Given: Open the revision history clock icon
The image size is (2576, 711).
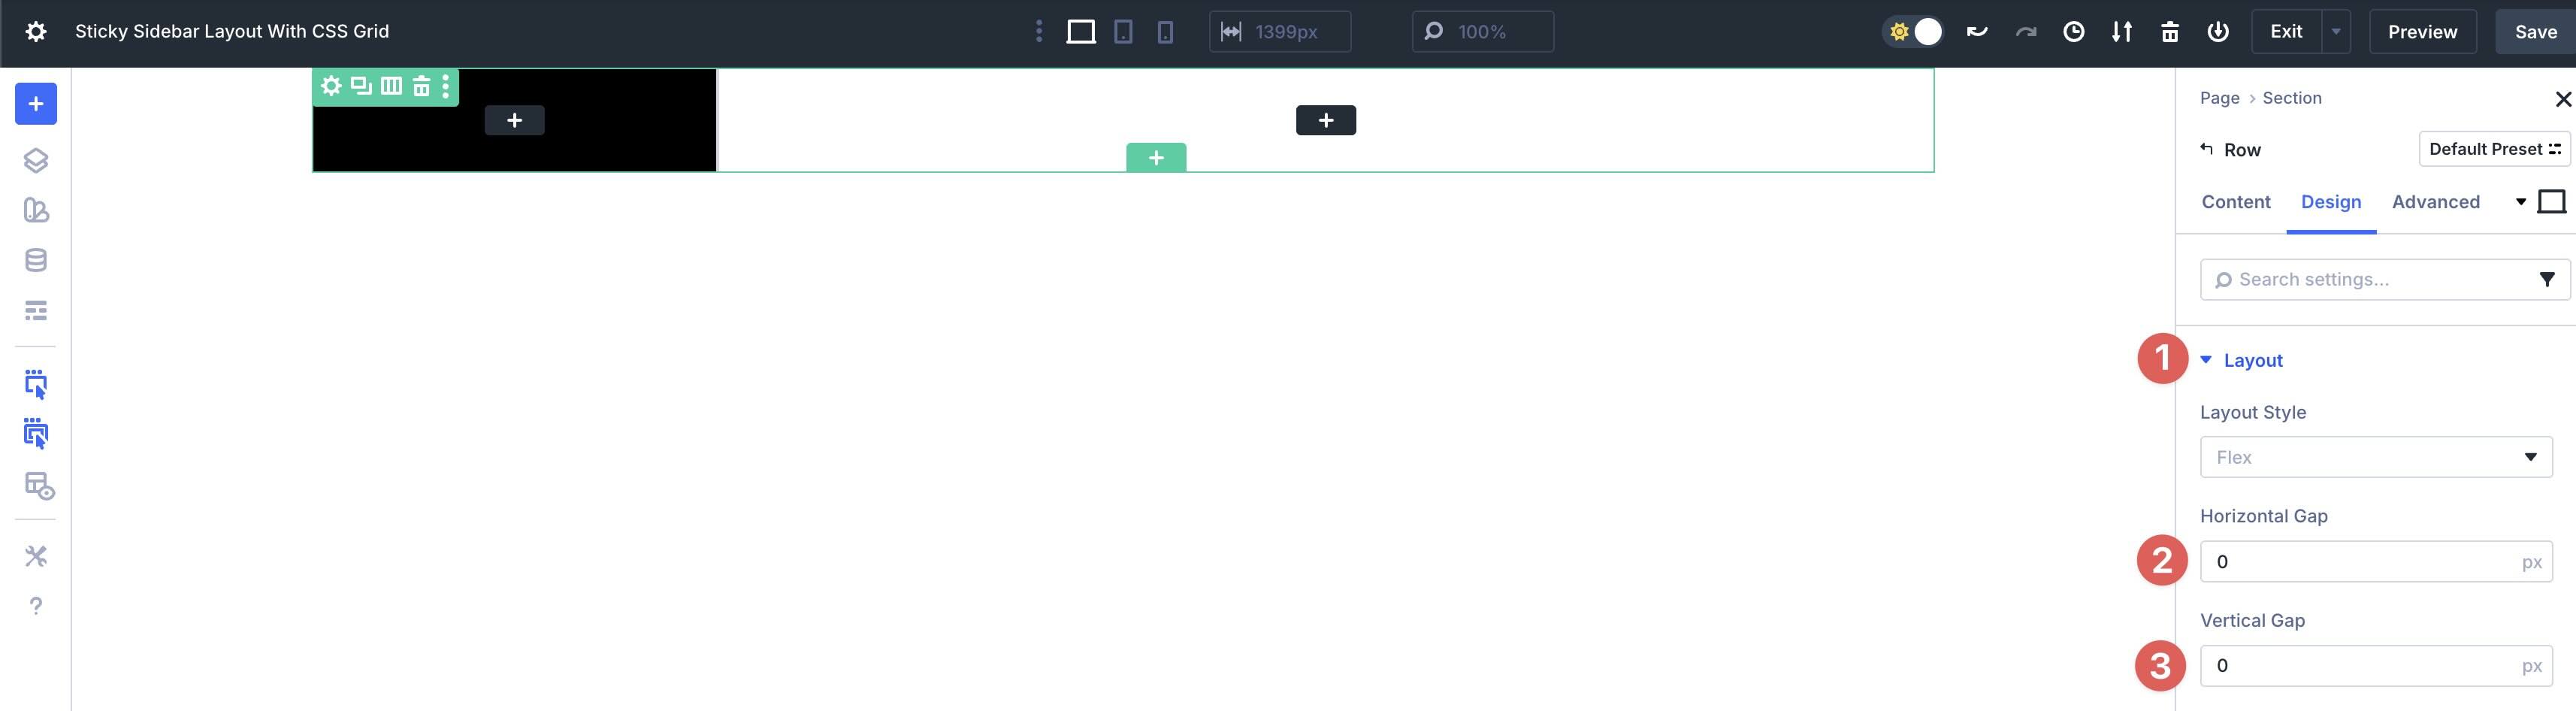Looking at the screenshot, I should click(x=2073, y=31).
